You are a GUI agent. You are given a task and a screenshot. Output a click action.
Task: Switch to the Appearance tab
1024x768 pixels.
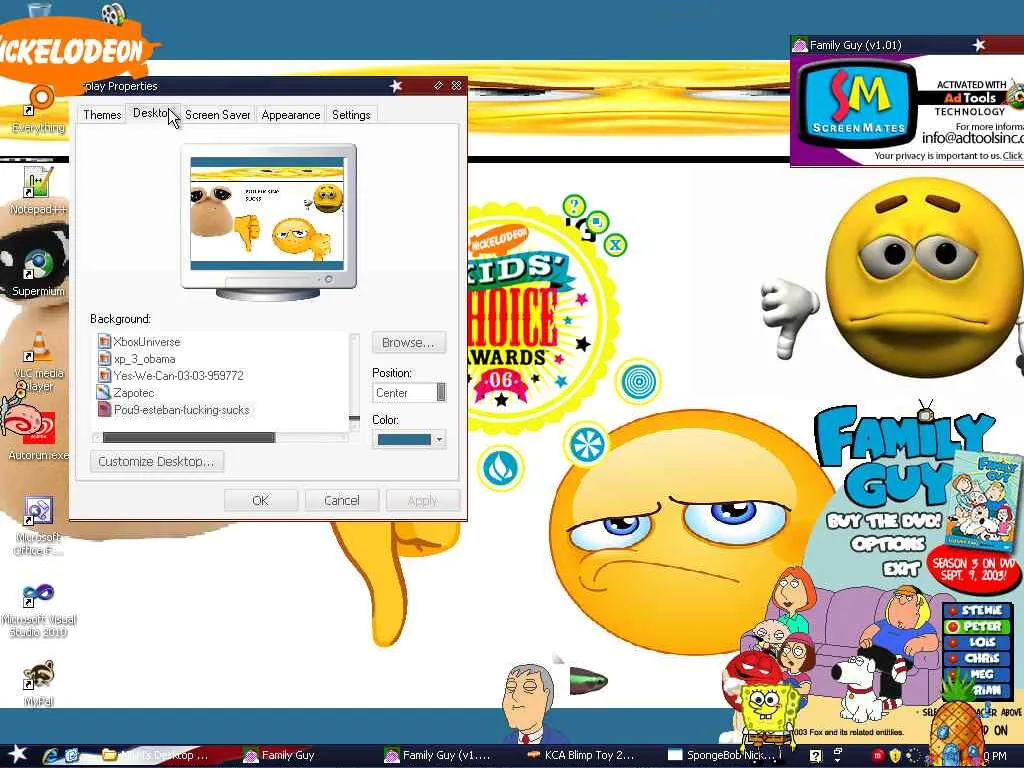pyautogui.click(x=291, y=114)
